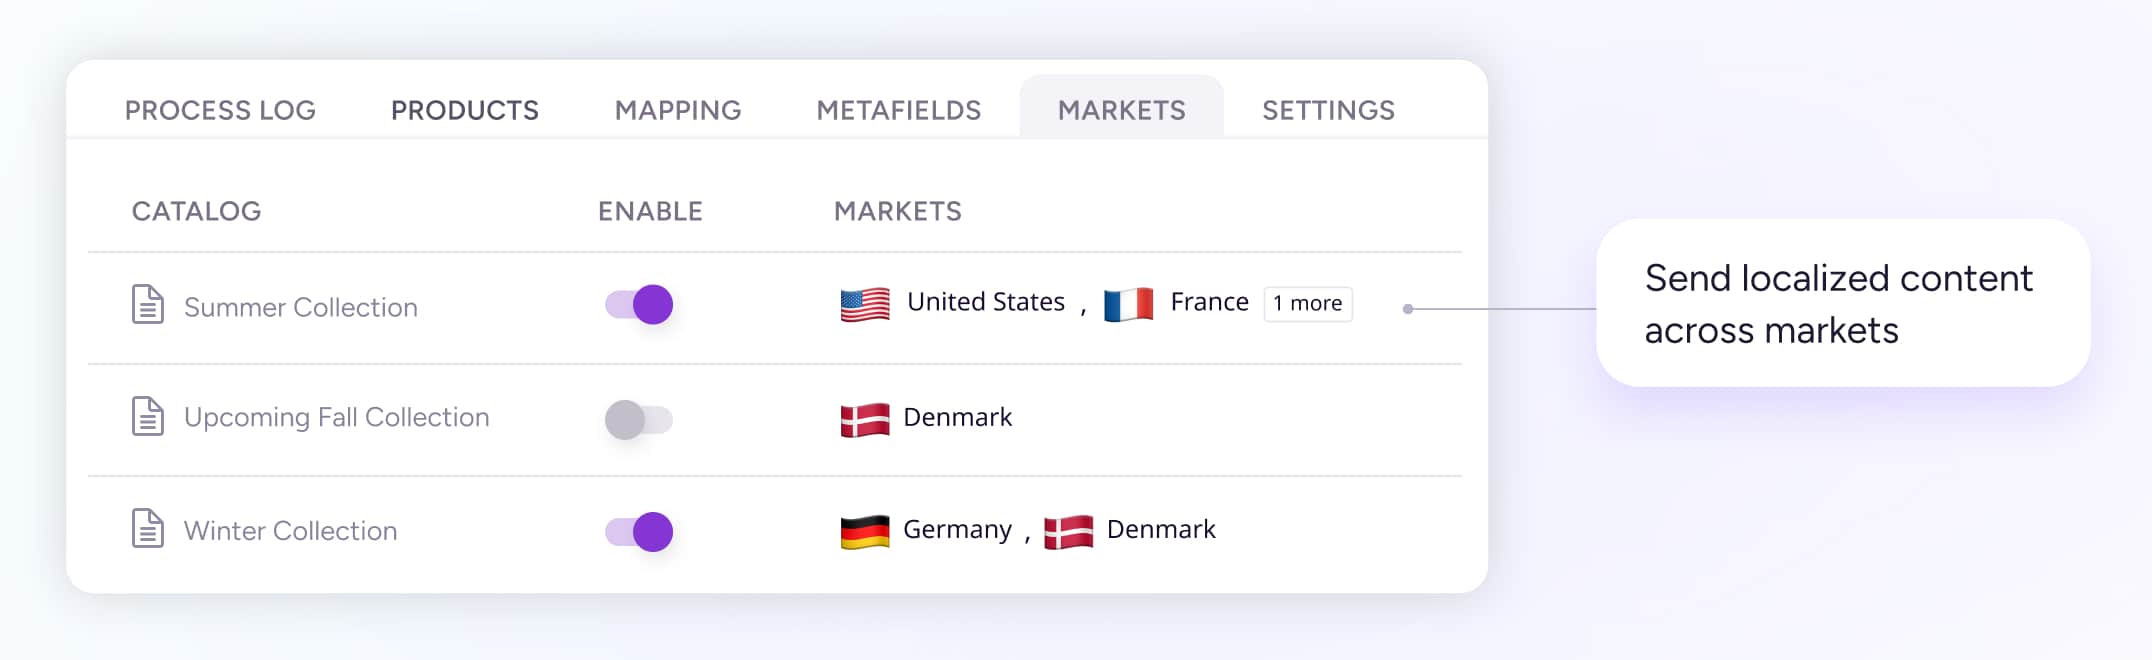Click the Summer Collection catalog name
The height and width of the screenshot is (660, 2152).
301,307
